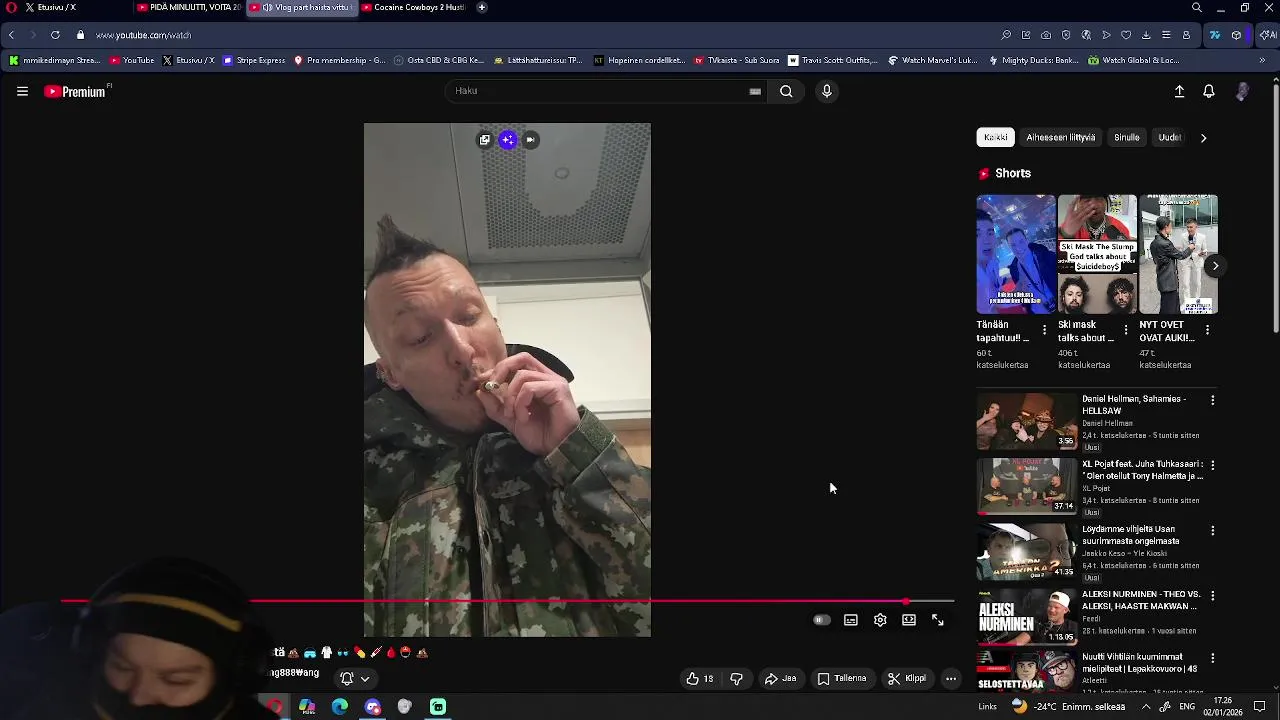
Task: Open the 'Stripe Express' bookmark
Action: point(254,60)
